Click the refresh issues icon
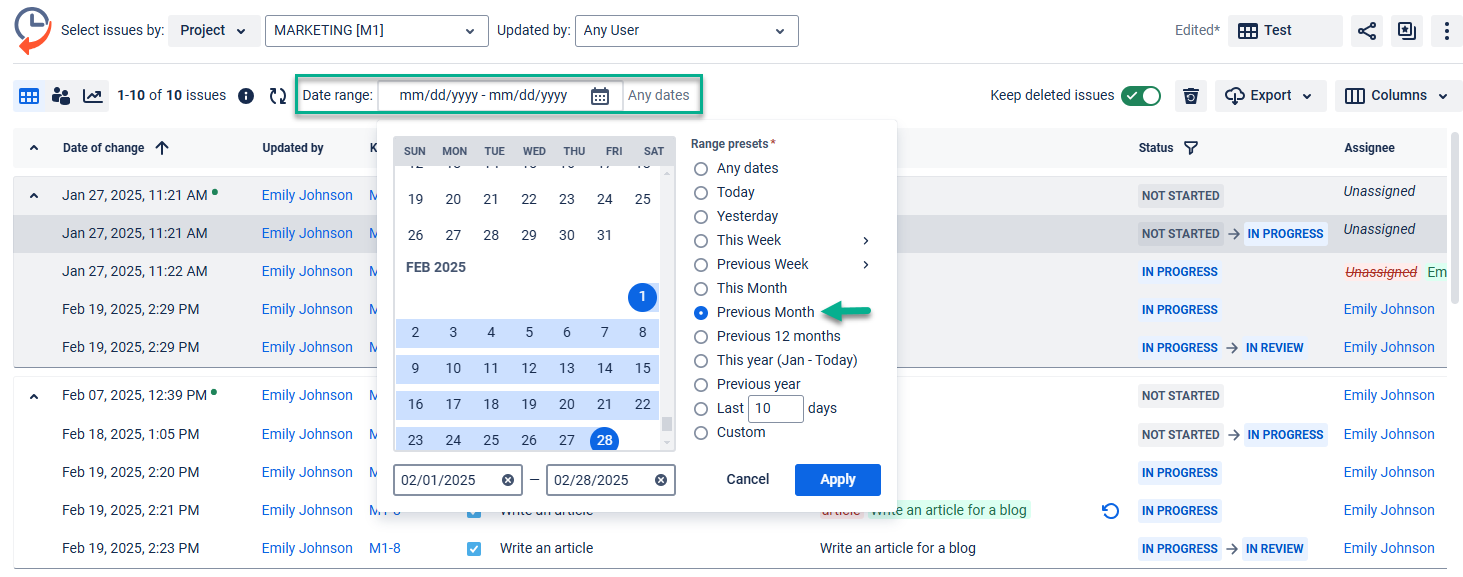The height and width of the screenshot is (577, 1463). tap(278, 96)
